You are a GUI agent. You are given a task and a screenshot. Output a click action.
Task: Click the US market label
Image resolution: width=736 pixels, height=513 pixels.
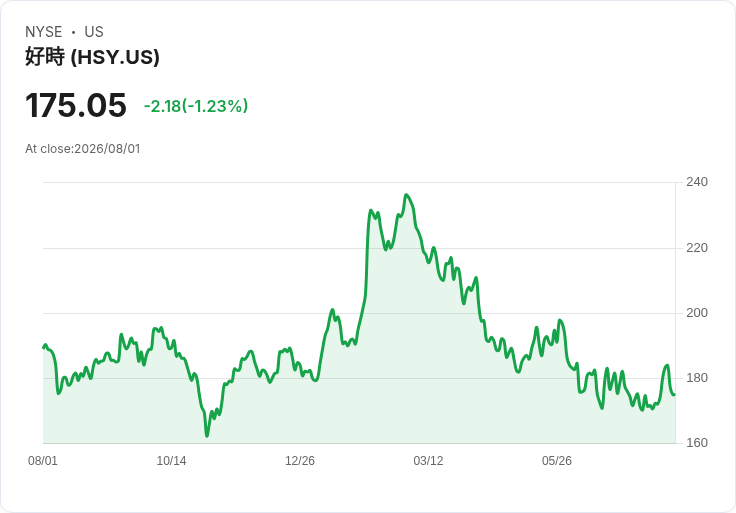click(x=94, y=32)
